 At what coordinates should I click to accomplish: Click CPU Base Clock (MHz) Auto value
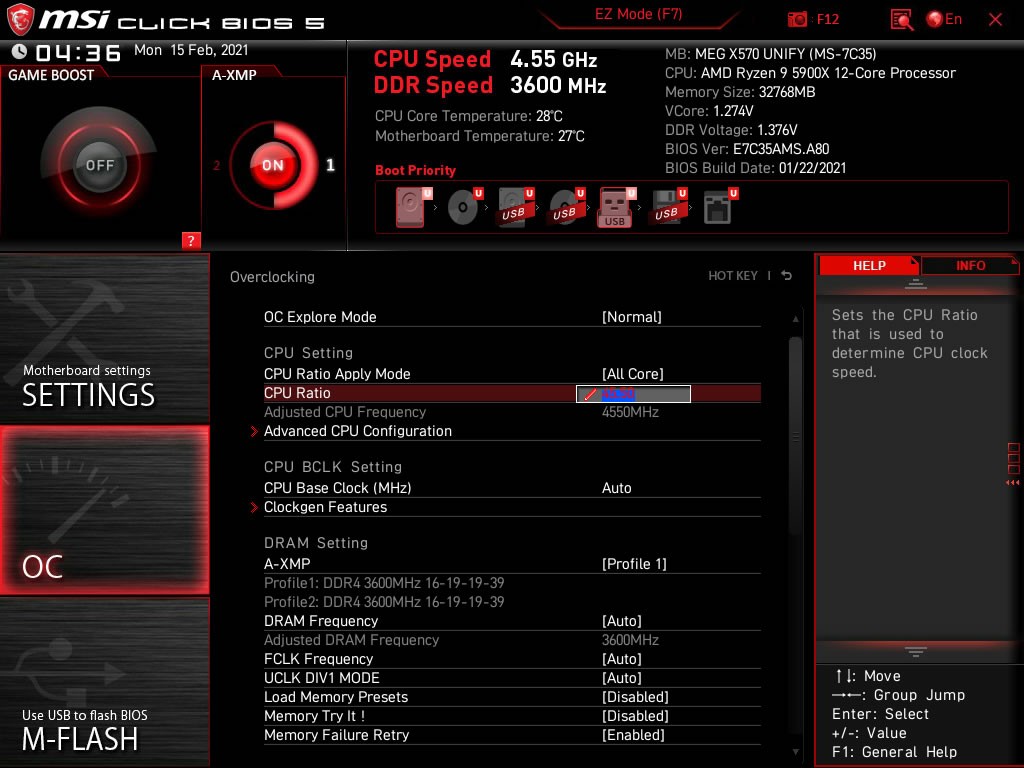(616, 488)
